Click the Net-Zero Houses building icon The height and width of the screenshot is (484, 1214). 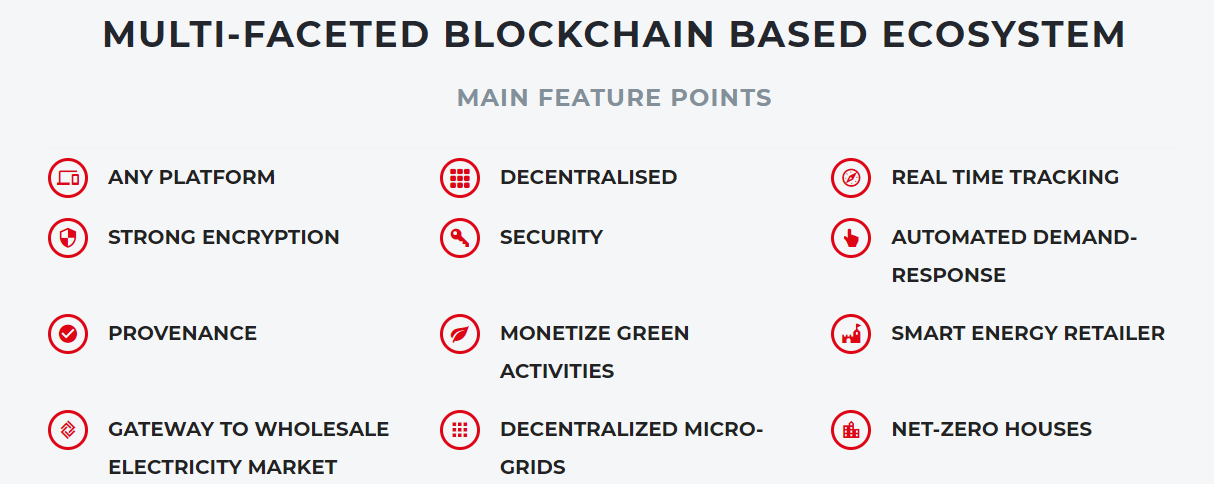pos(851,430)
